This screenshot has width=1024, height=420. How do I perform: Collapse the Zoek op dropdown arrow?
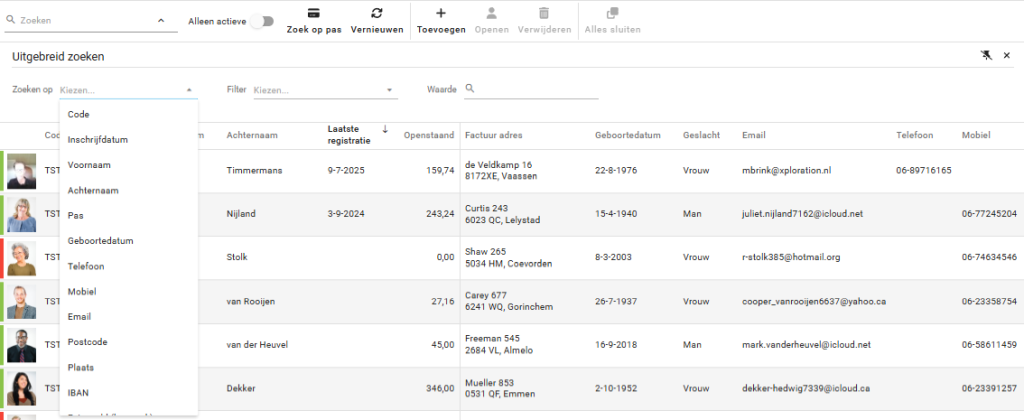189,90
